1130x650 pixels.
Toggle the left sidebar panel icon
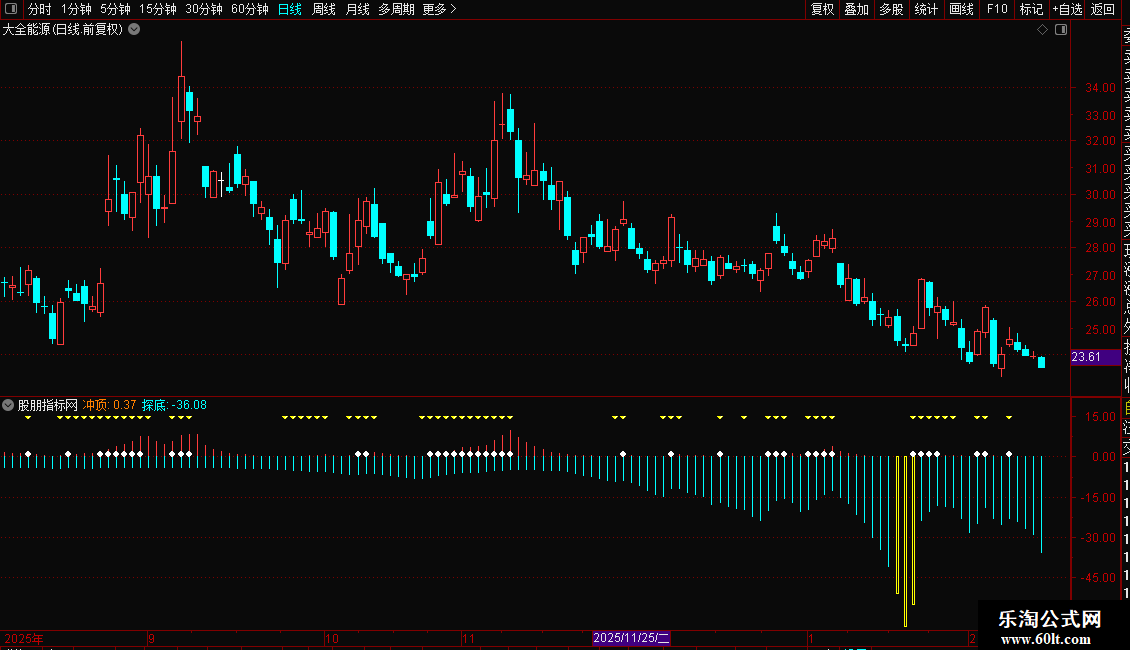tap(11, 9)
